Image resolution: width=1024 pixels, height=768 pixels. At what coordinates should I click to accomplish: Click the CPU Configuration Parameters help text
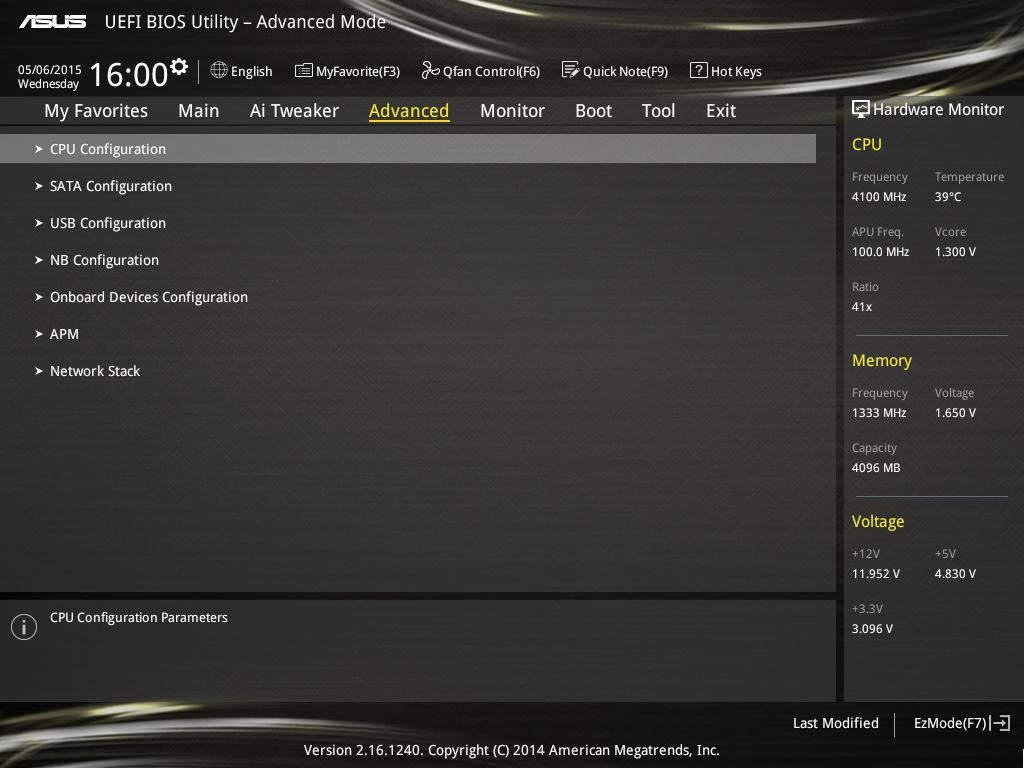tap(138, 618)
